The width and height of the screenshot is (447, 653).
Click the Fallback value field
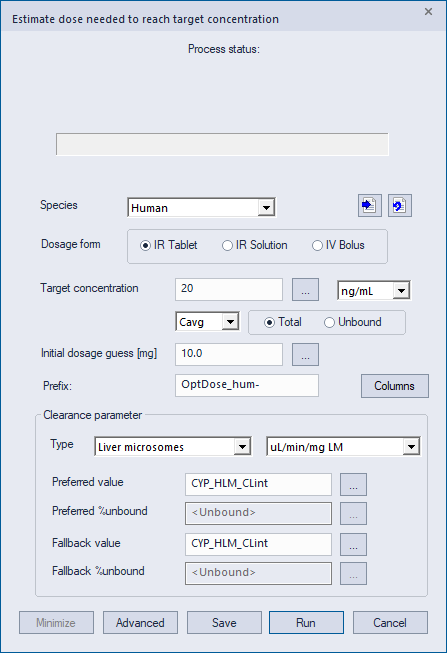tap(258, 544)
